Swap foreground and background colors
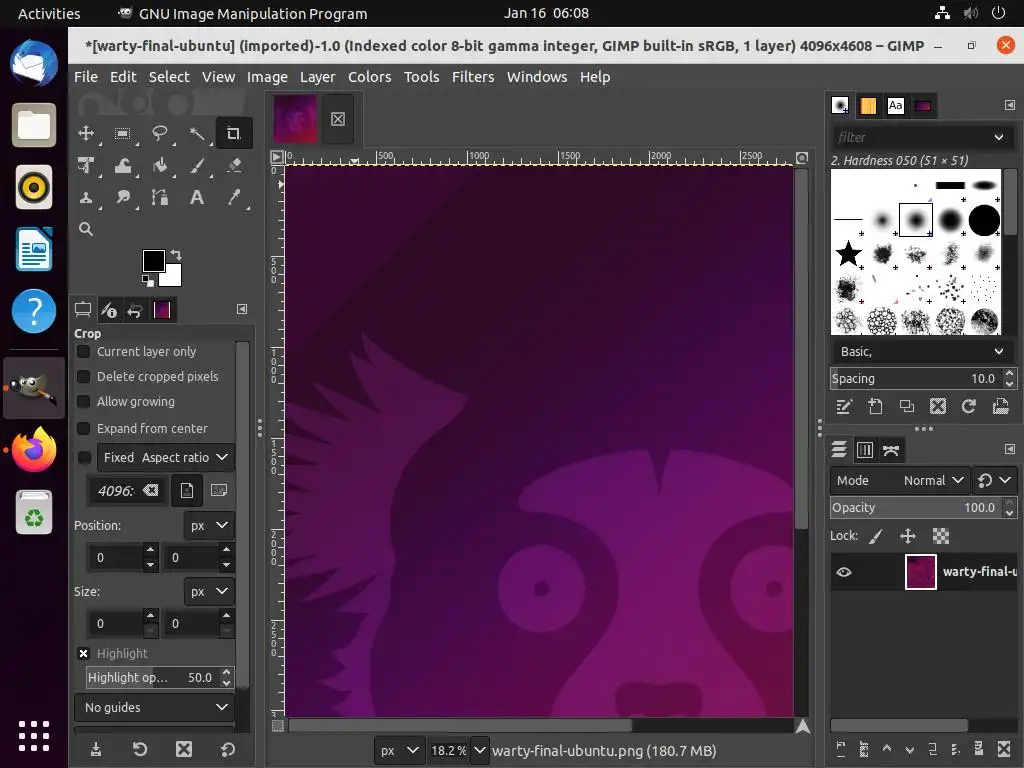The image size is (1024, 768). (x=176, y=255)
